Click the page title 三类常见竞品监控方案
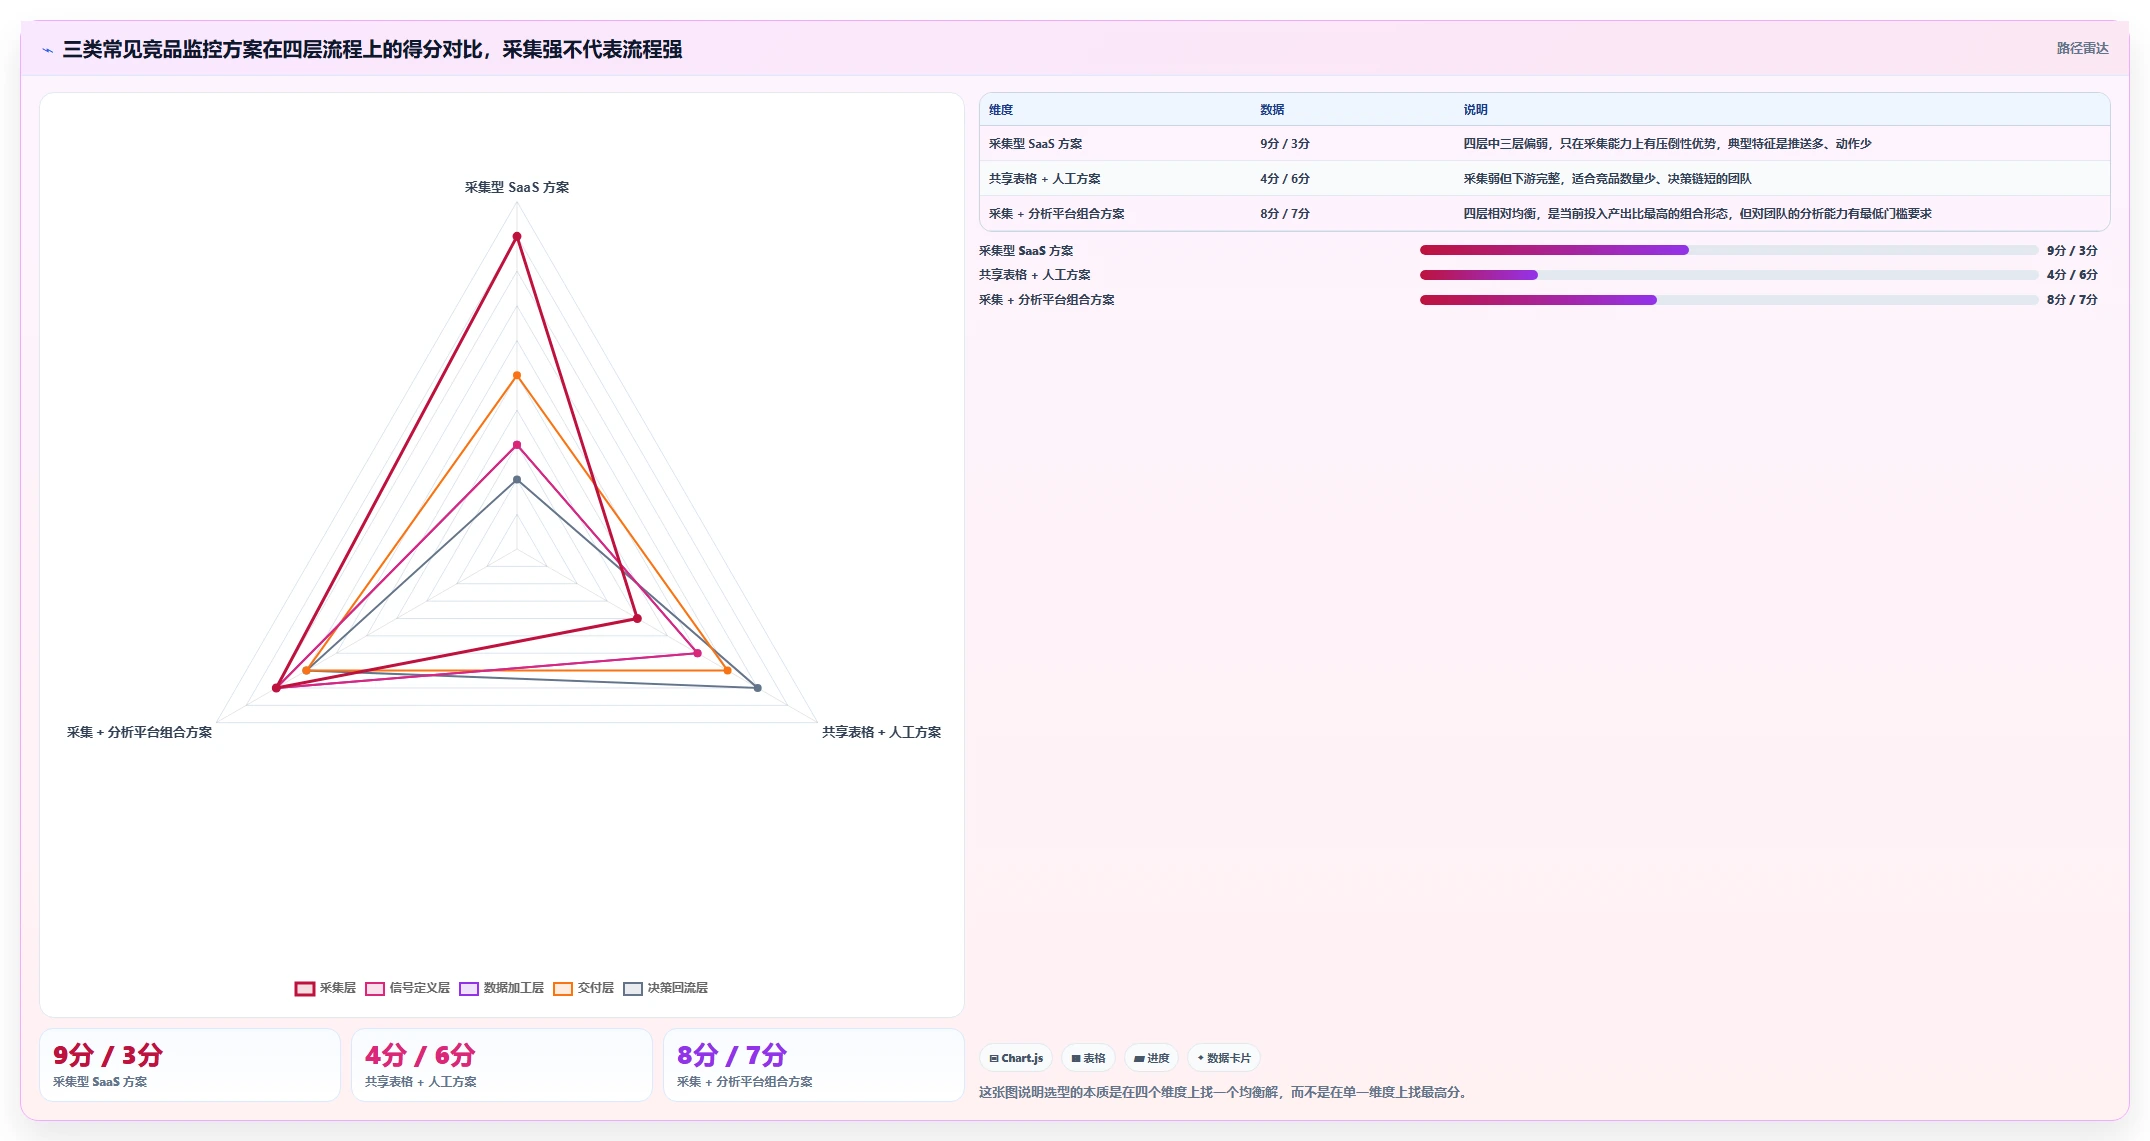The width and height of the screenshot is (2150, 1141). pos(372,50)
